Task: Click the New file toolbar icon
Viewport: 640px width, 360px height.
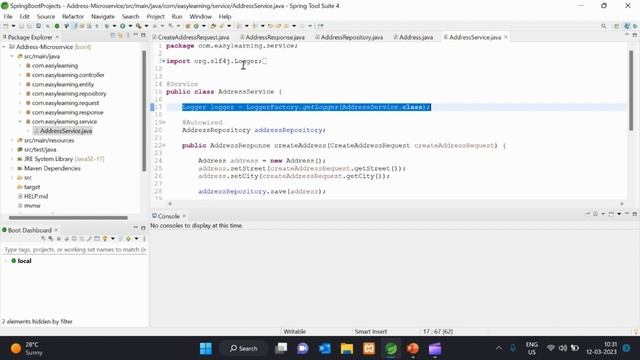Action: tap(6, 26)
